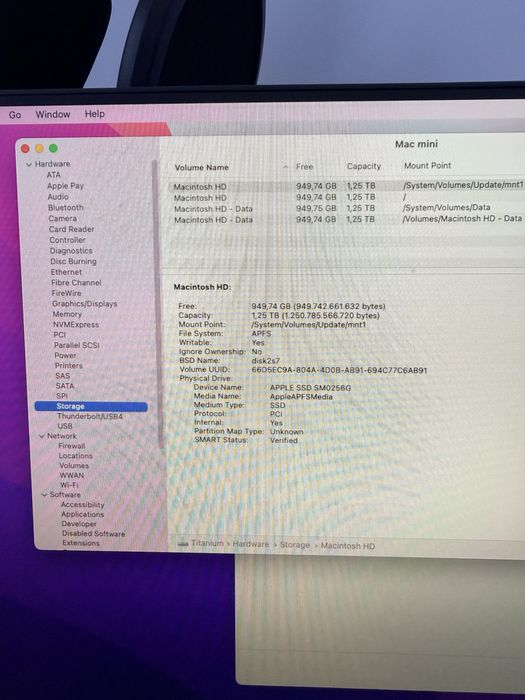
Task: Select Power in the sidebar
Action: (x=65, y=355)
